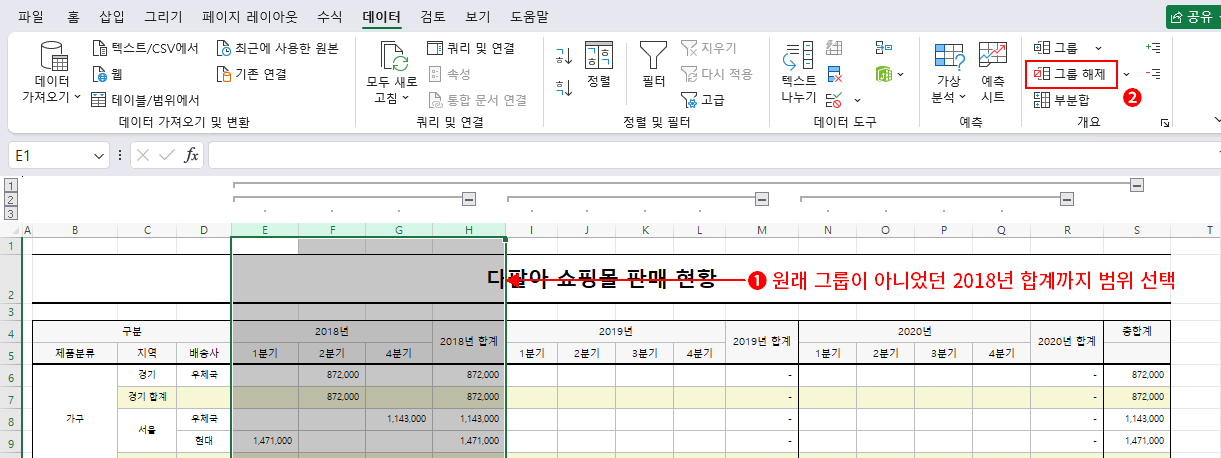Click the Flash Fill icon in 데이터 도구

pyautogui.click(x=835, y=48)
